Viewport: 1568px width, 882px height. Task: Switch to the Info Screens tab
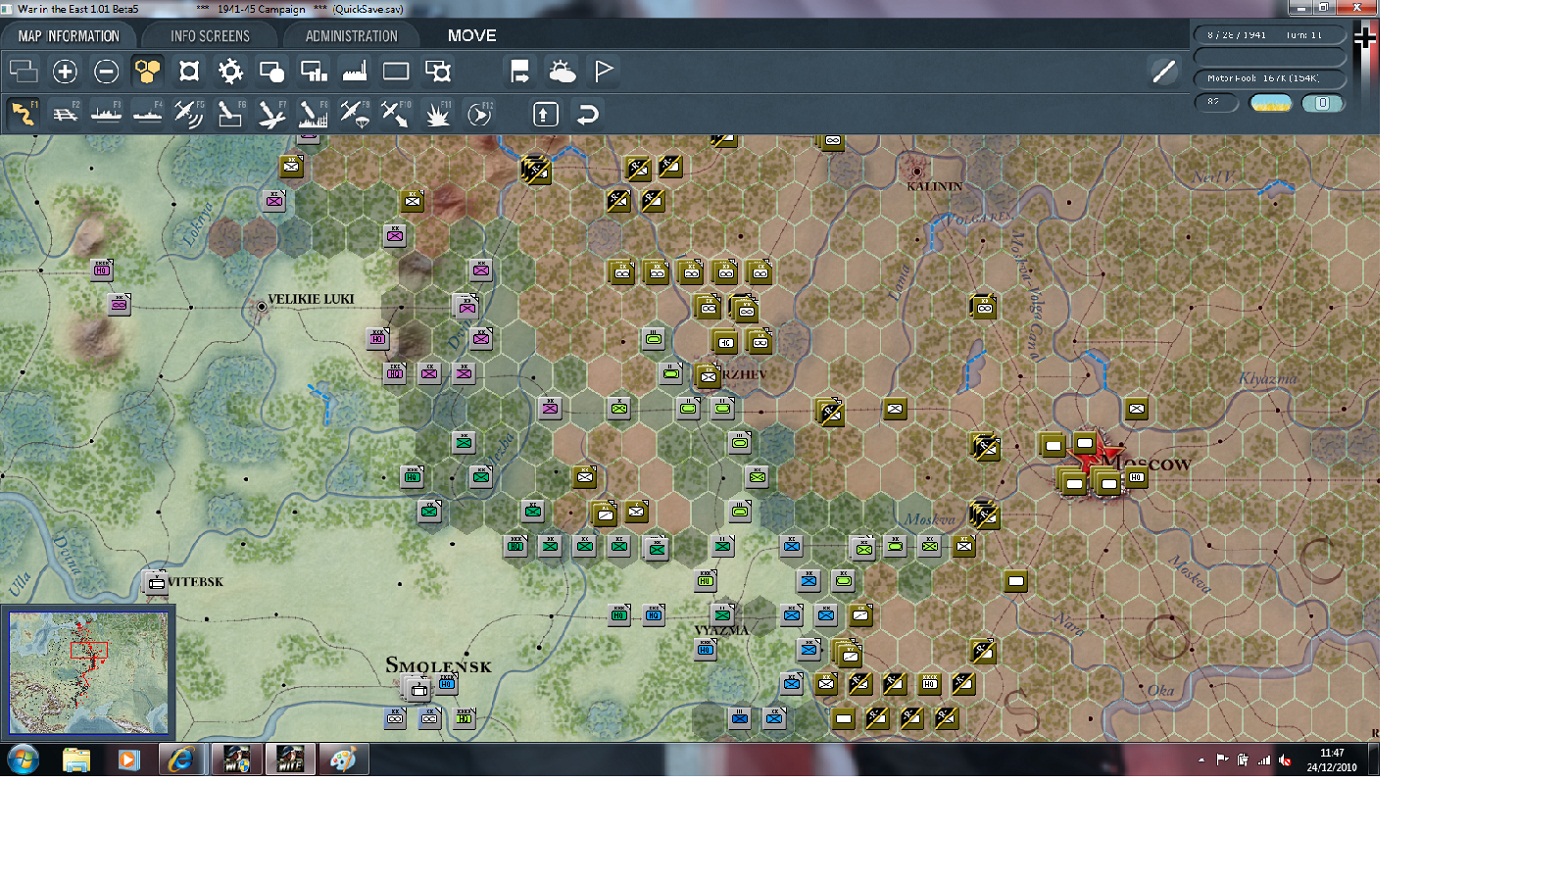click(x=210, y=36)
